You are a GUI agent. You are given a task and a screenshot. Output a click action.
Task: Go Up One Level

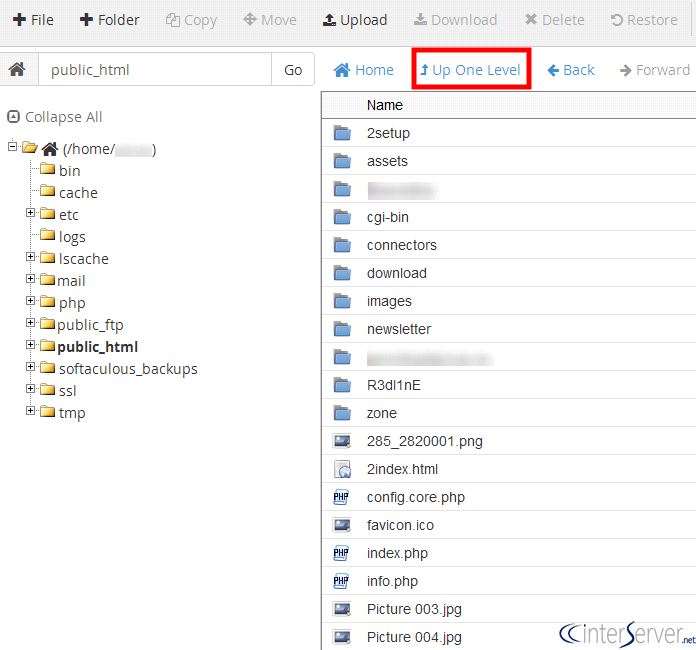point(470,70)
